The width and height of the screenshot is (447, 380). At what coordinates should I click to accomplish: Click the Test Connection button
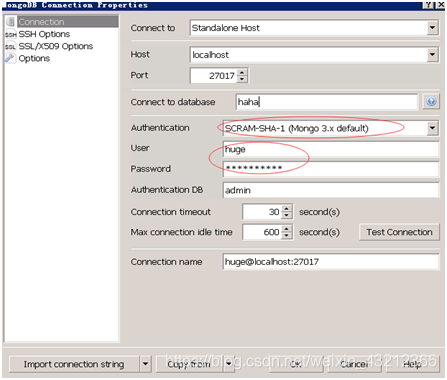coord(399,232)
